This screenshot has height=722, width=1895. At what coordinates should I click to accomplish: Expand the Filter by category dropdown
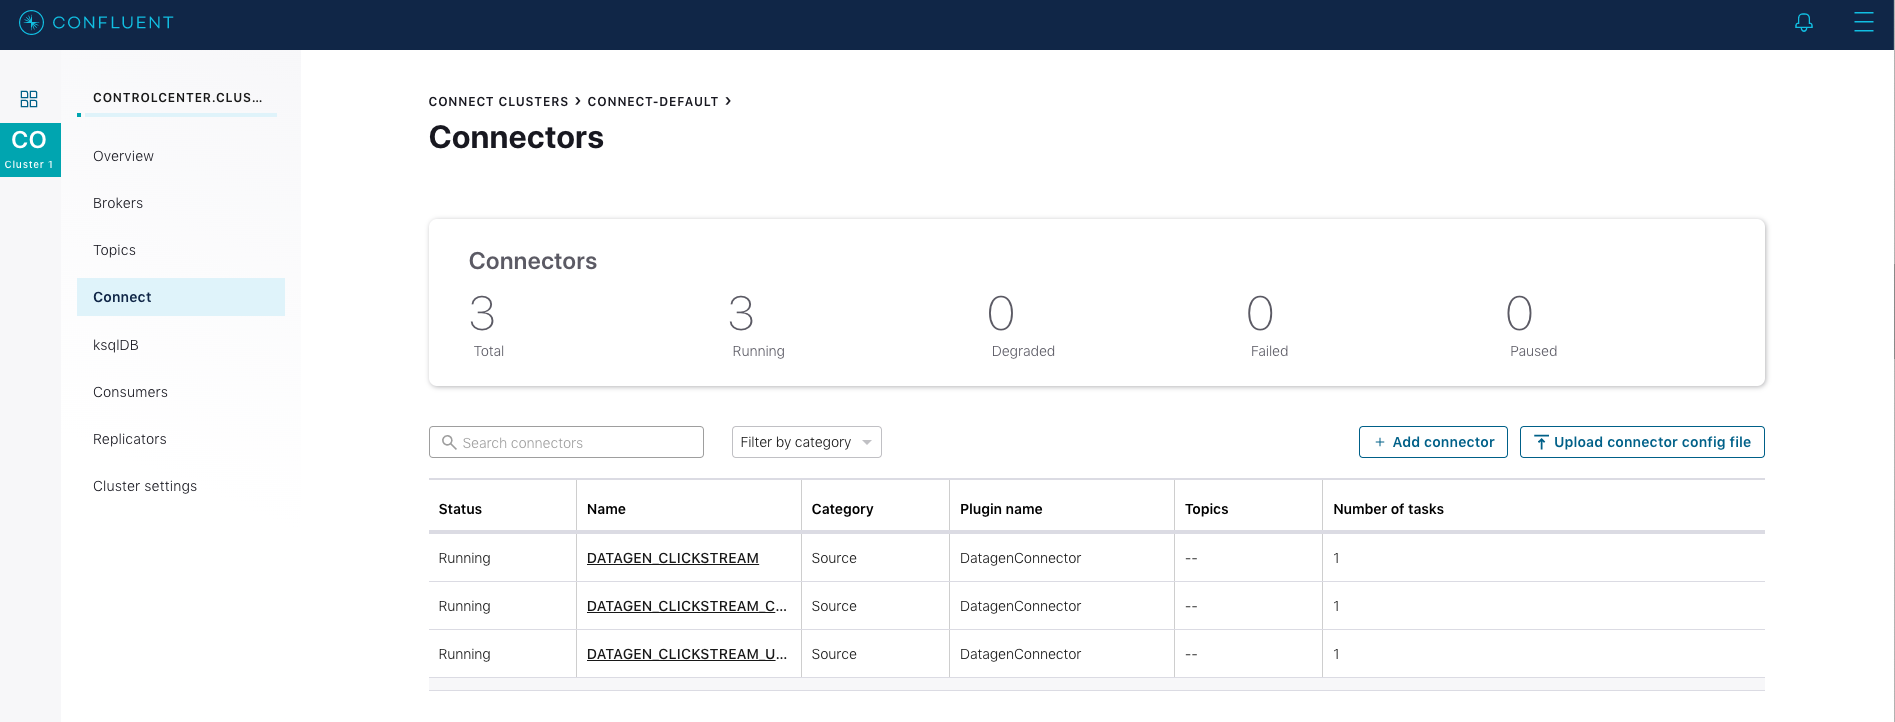(806, 442)
